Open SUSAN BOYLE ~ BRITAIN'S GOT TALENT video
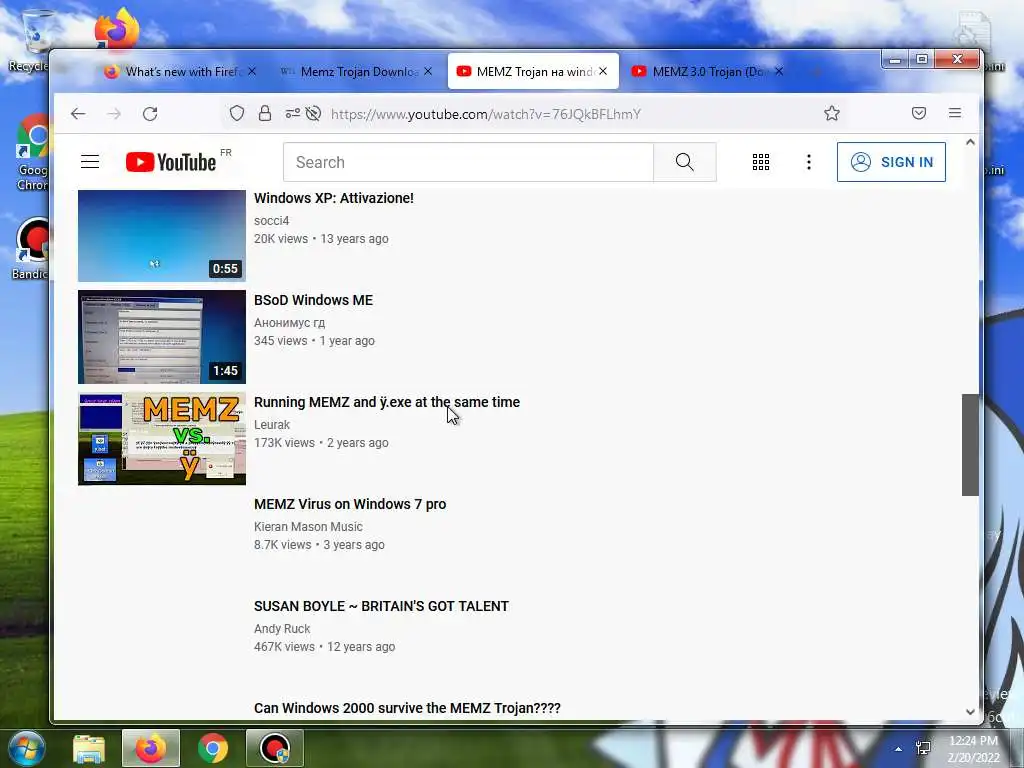 point(381,606)
